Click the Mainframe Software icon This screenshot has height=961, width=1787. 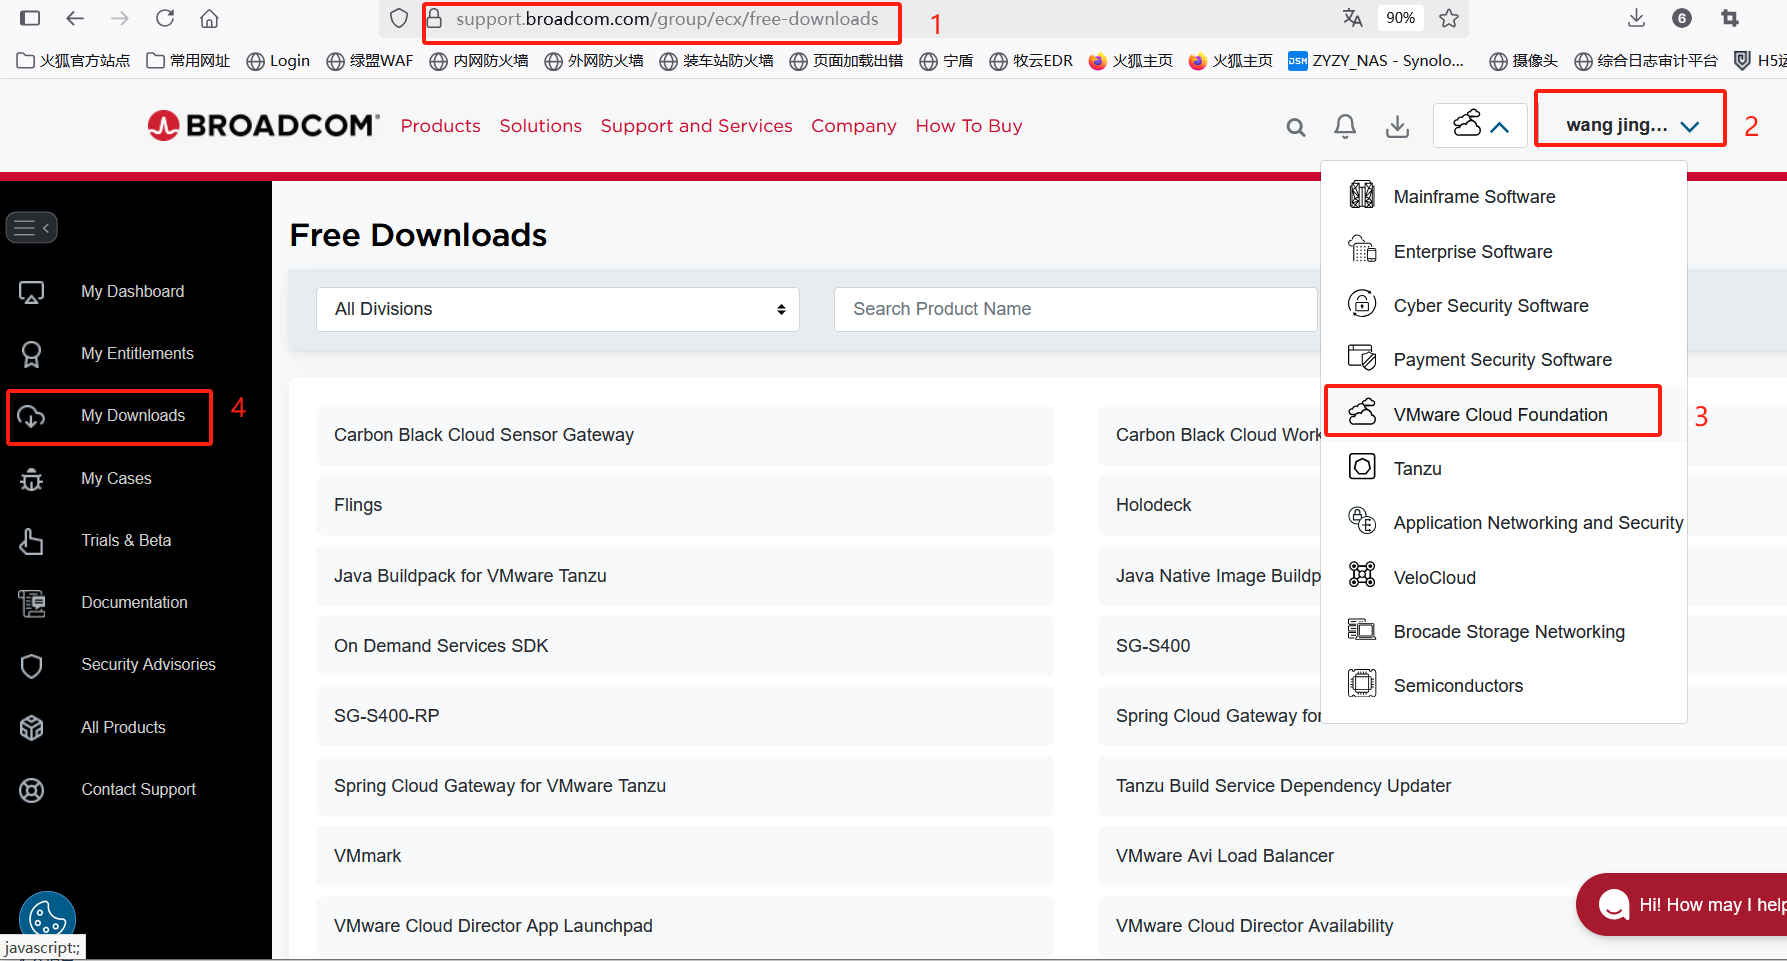point(1362,195)
